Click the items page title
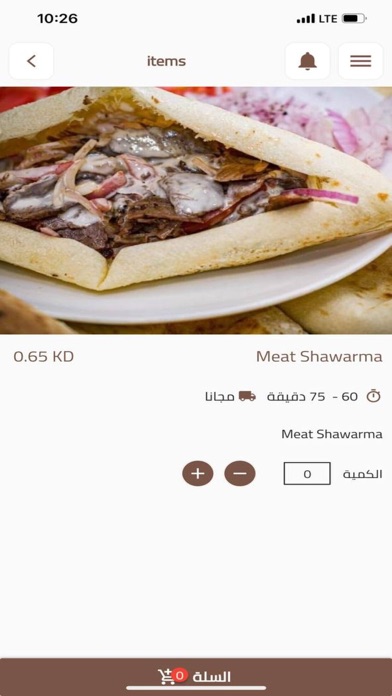 tap(166, 61)
